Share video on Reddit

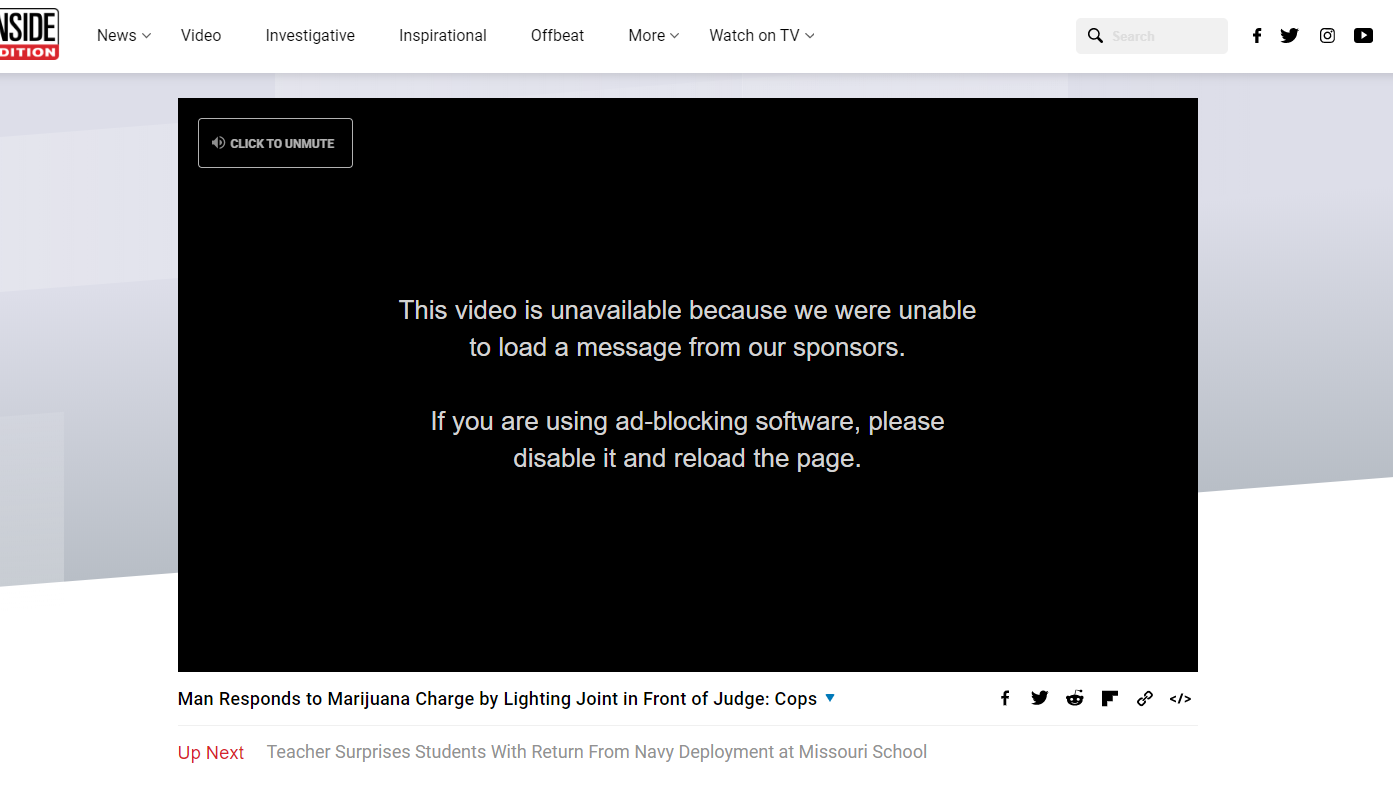pyautogui.click(x=1075, y=698)
